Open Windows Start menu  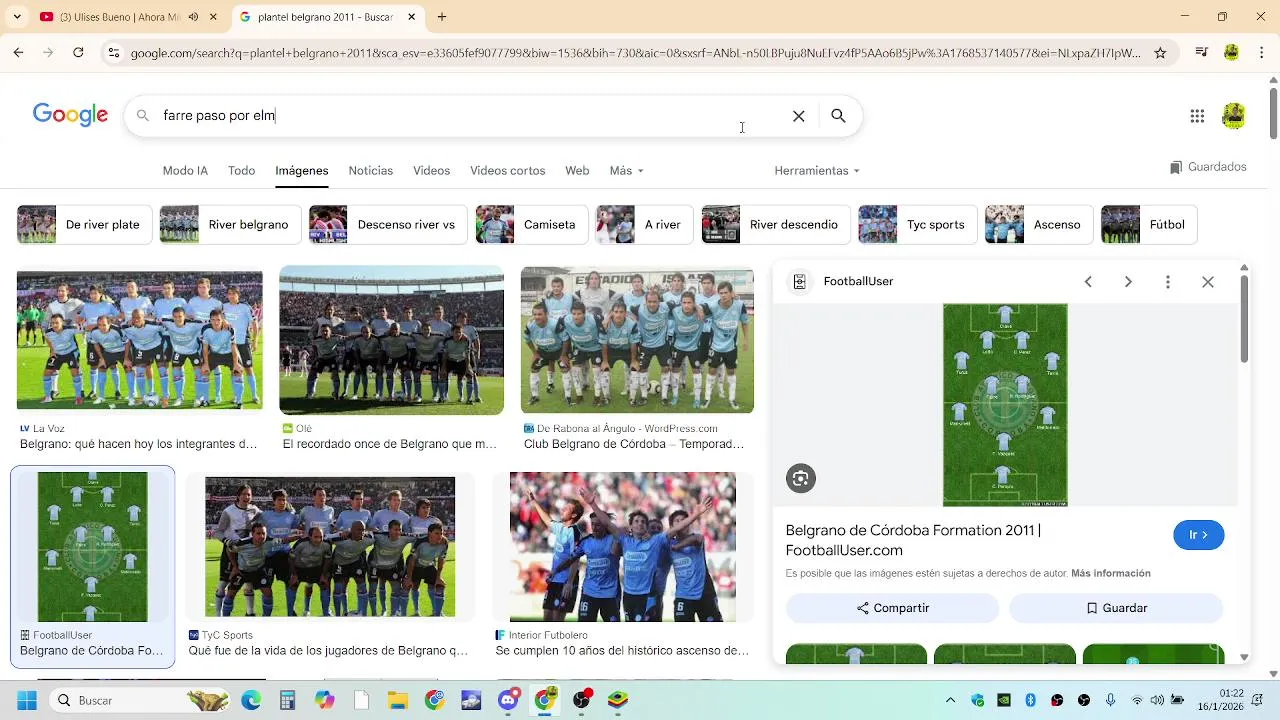[27, 700]
